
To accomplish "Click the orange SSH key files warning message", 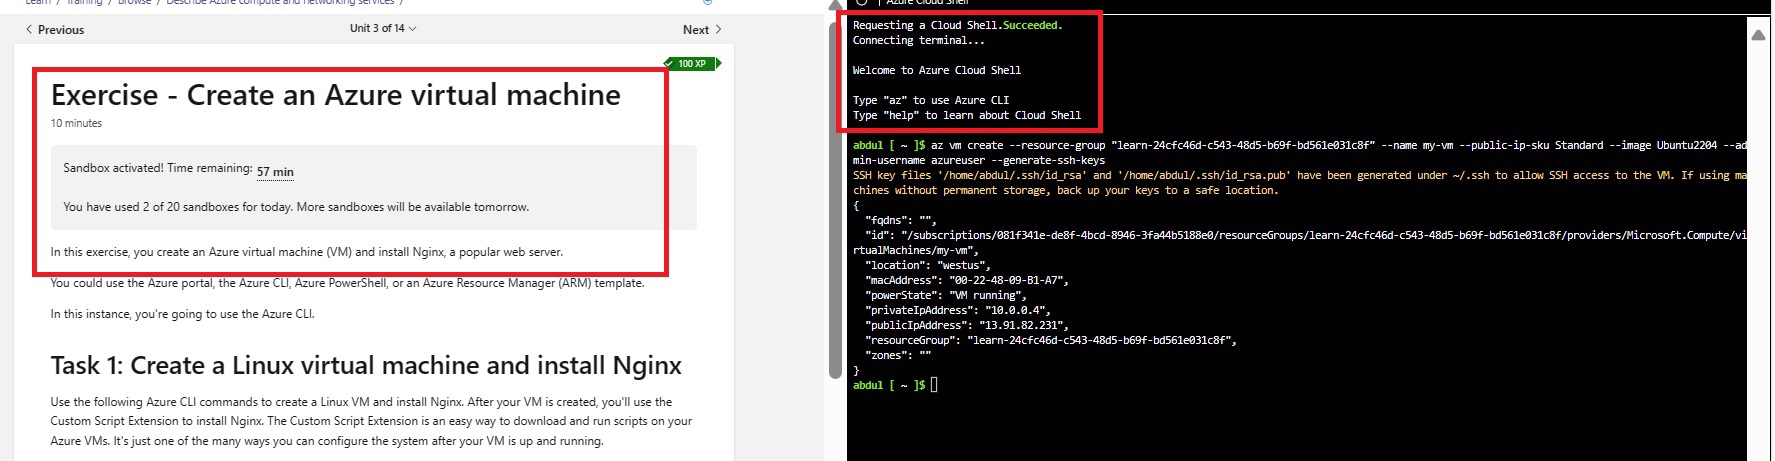I will click(x=1300, y=182).
